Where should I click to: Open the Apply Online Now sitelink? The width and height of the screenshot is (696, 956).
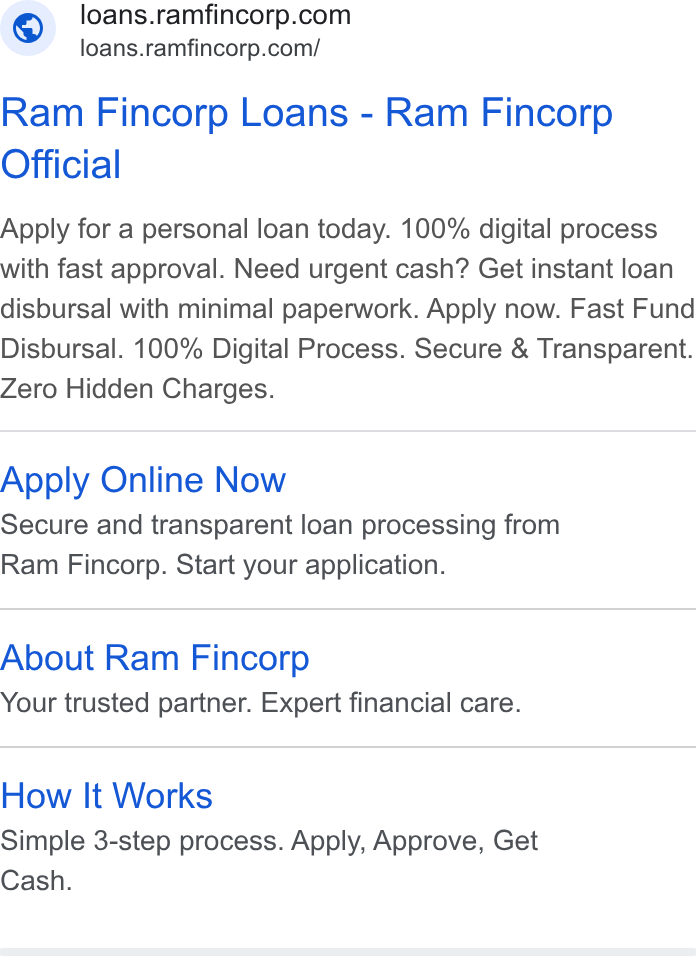point(143,480)
